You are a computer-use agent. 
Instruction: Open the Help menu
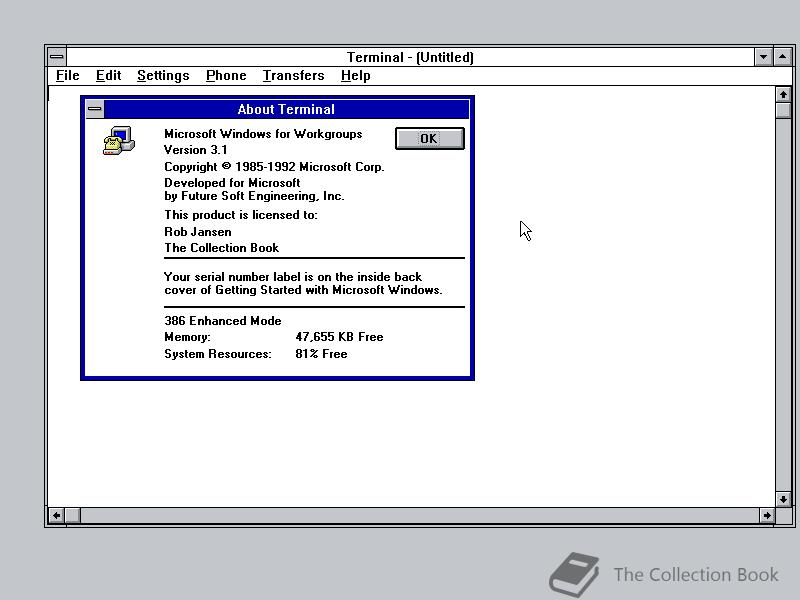[356, 76]
